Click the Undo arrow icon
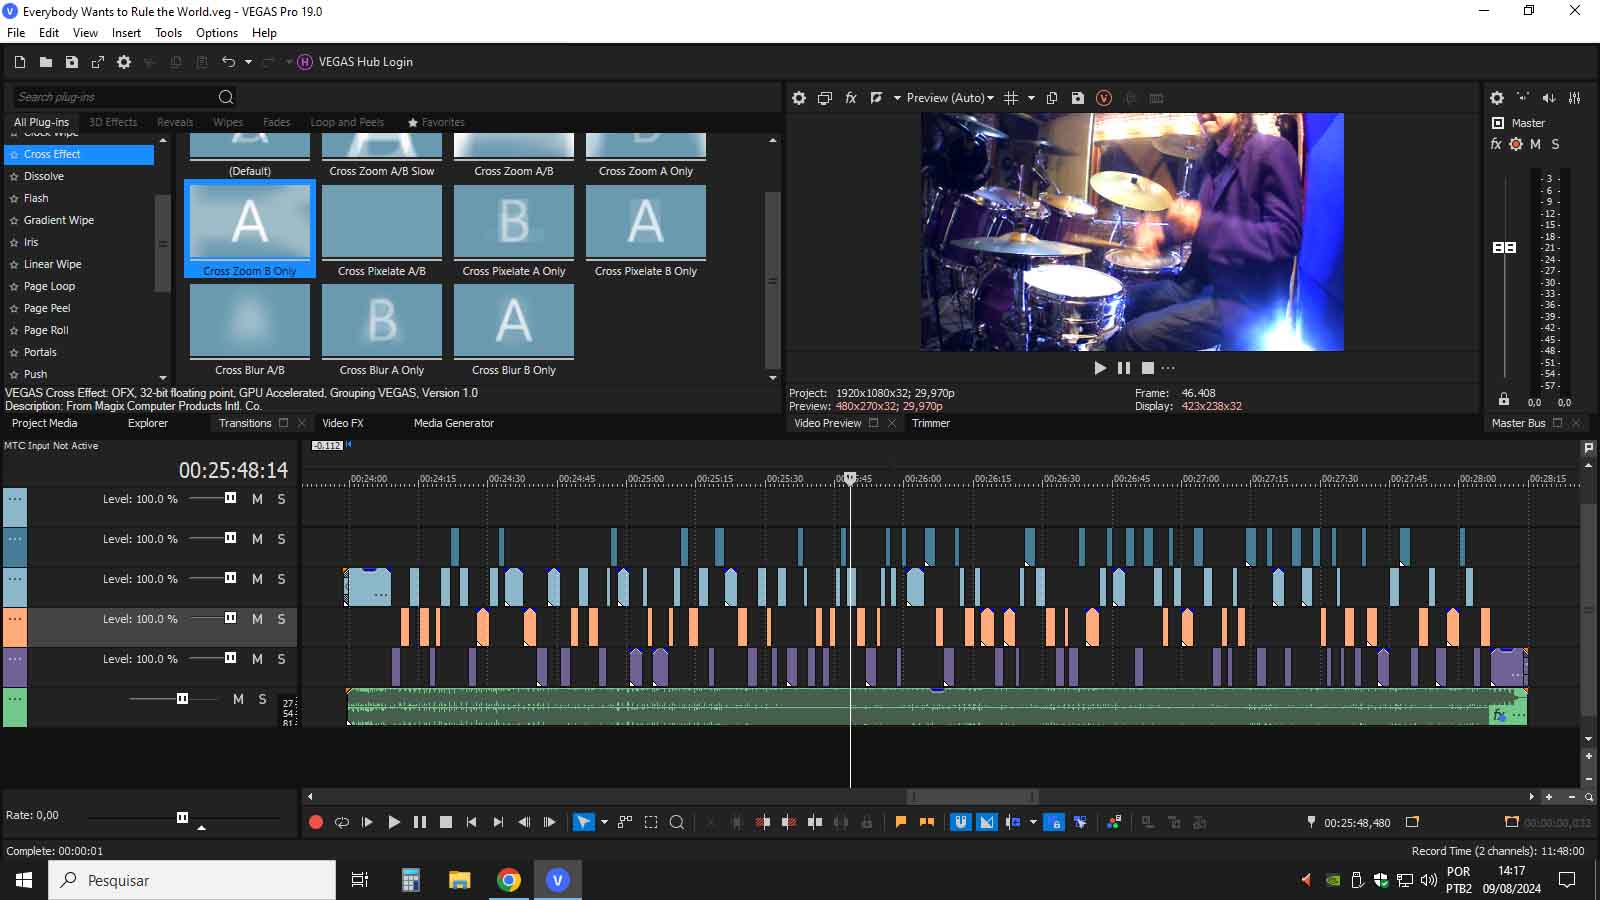The width and height of the screenshot is (1600, 900). pos(228,62)
